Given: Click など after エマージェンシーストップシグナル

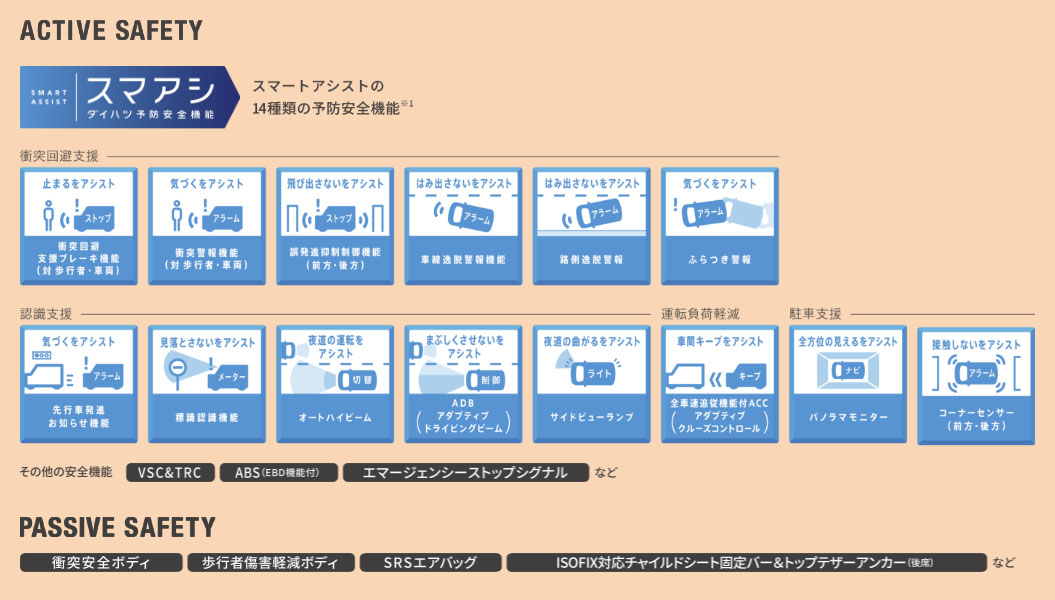Looking at the screenshot, I should [x=606, y=472].
